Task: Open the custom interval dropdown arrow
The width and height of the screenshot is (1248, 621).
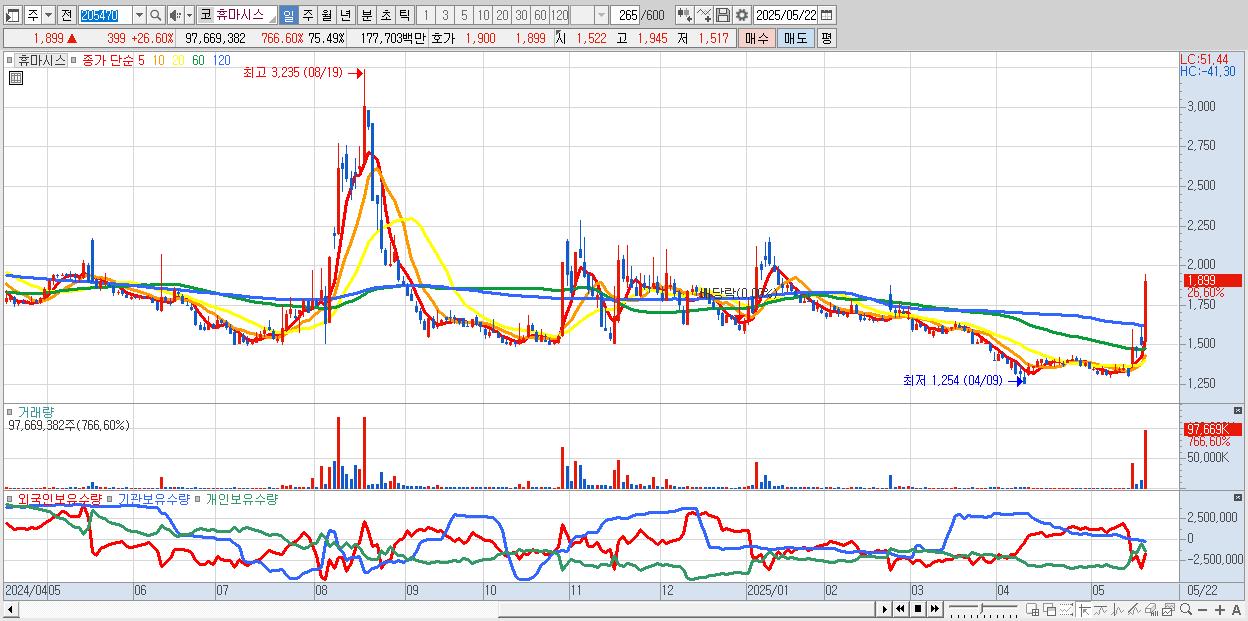Action: [x=601, y=15]
